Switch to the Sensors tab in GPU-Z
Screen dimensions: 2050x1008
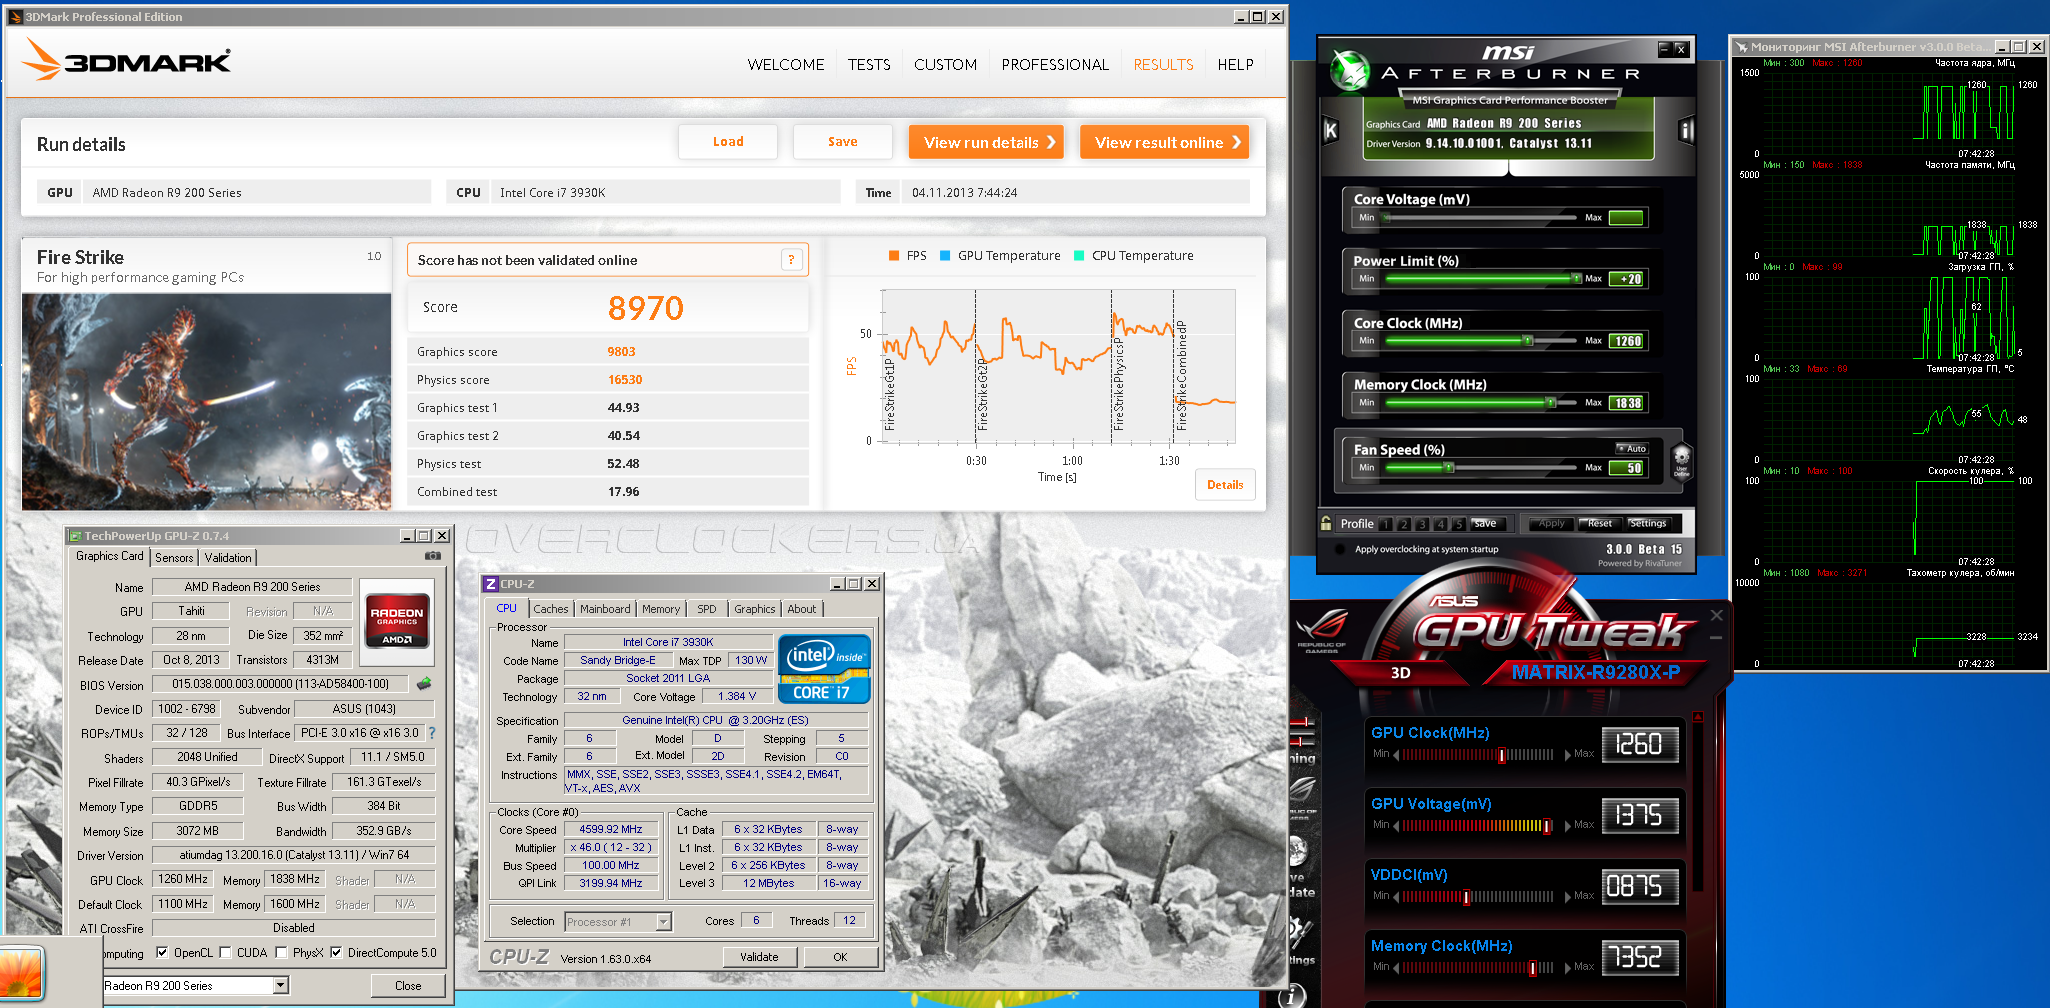pyautogui.click(x=174, y=558)
